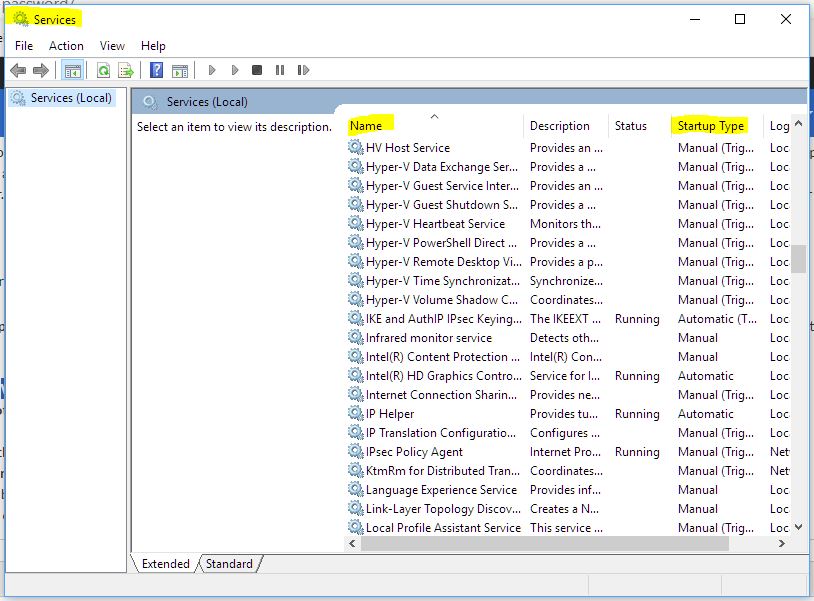
Task: Select Internet Connection Sharing service
Action: click(568, 395)
